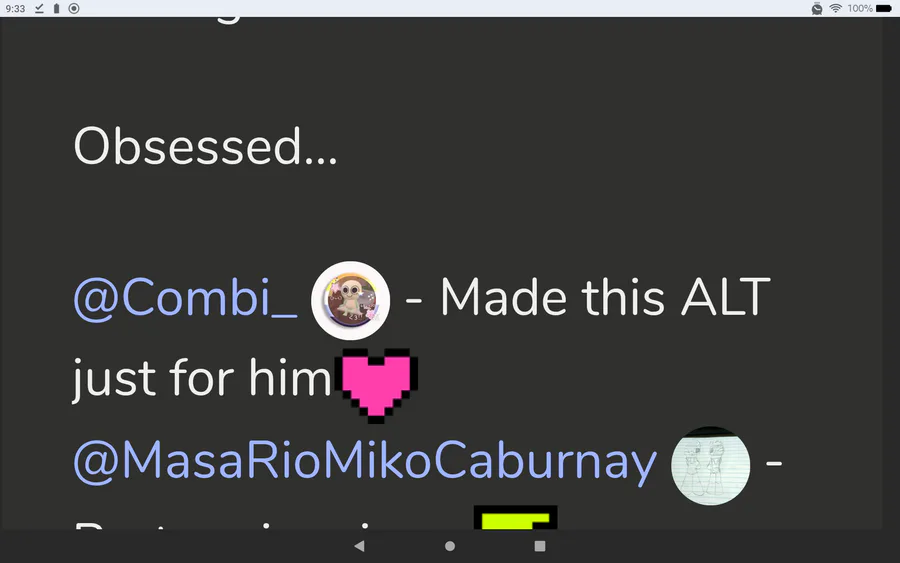The width and height of the screenshot is (900, 563).
Task: Open the @MasaRioMikoCaburnay profile mention
Action: click(x=366, y=461)
